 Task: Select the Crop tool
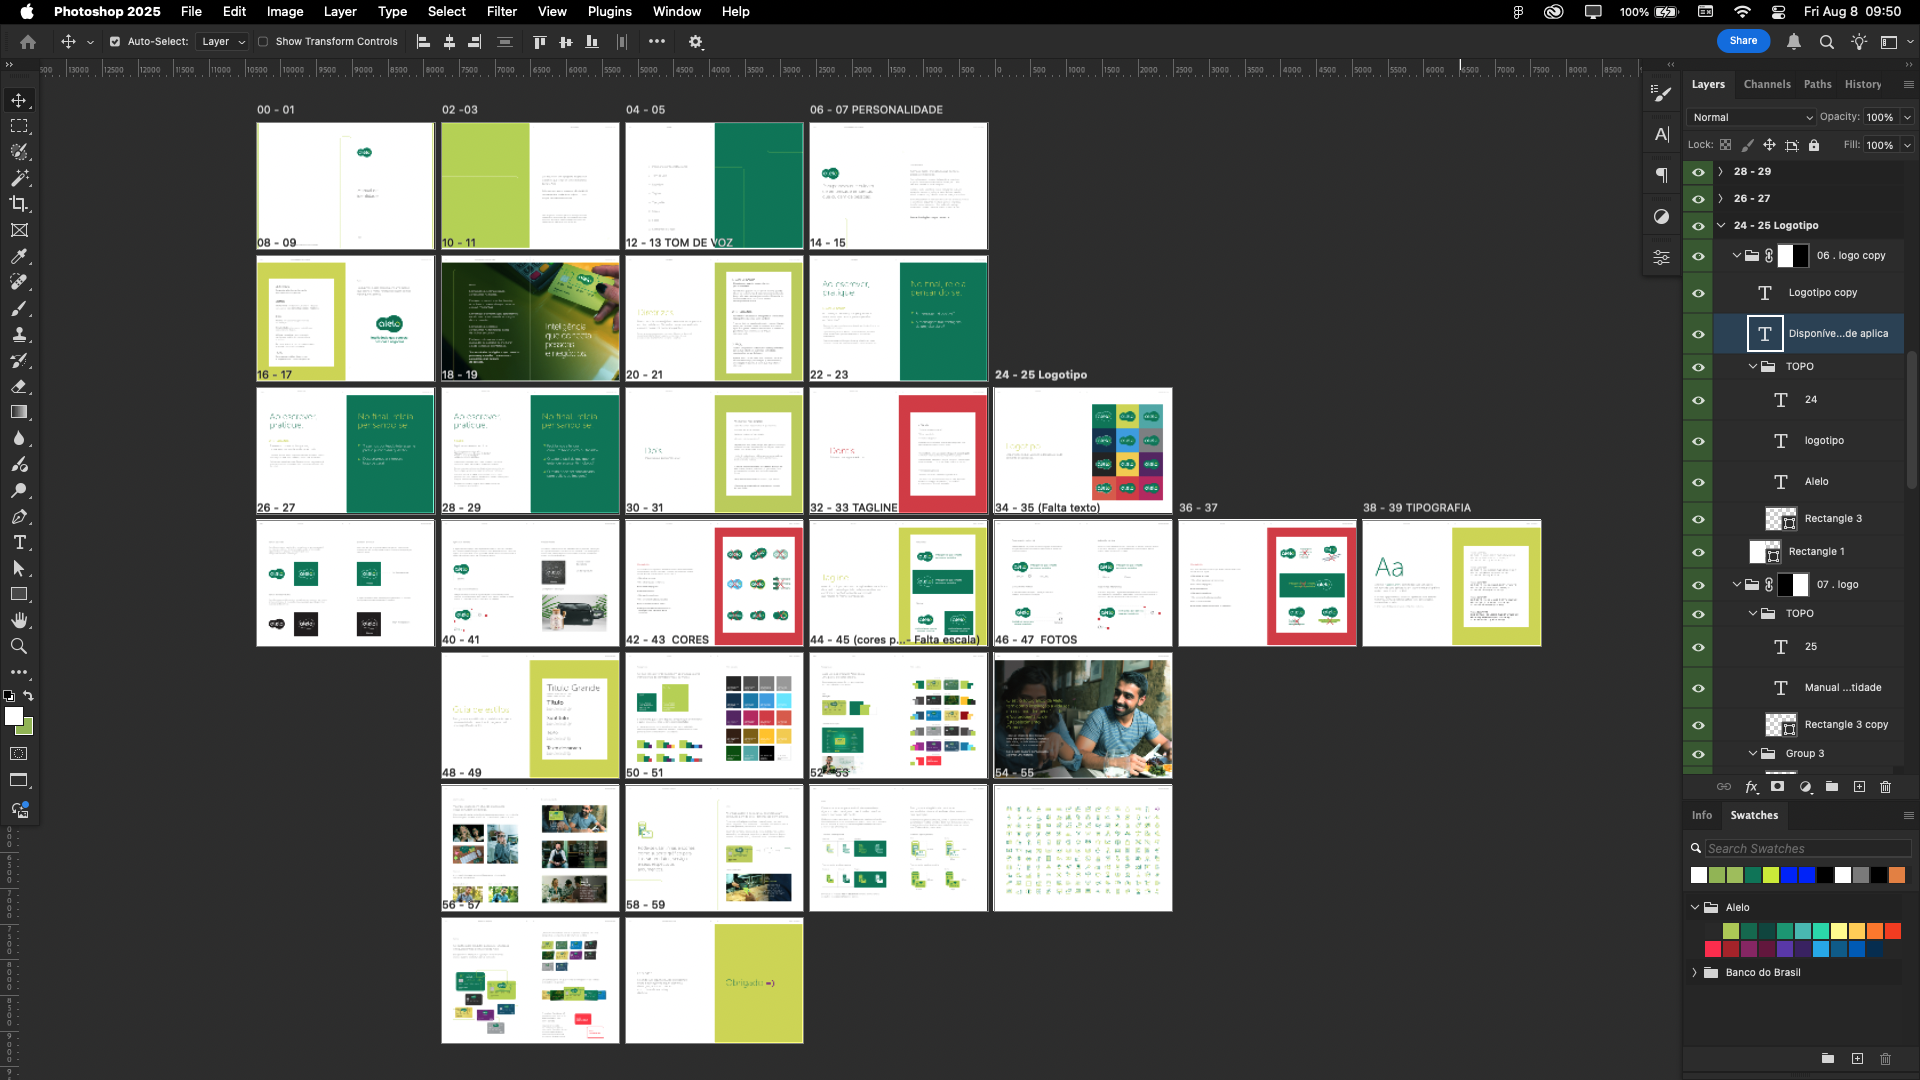[19, 204]
